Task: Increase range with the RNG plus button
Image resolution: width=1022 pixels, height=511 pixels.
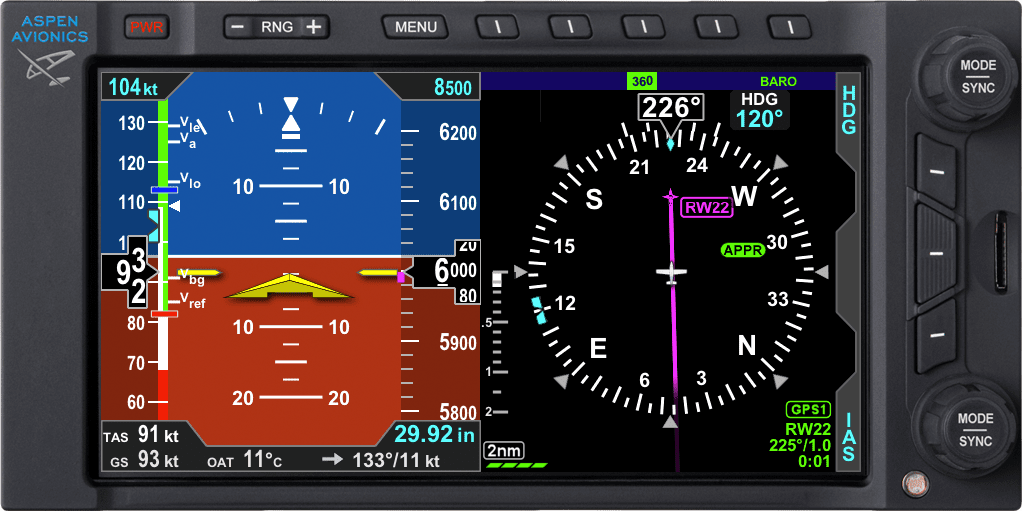Action: [x=315, y=27]
